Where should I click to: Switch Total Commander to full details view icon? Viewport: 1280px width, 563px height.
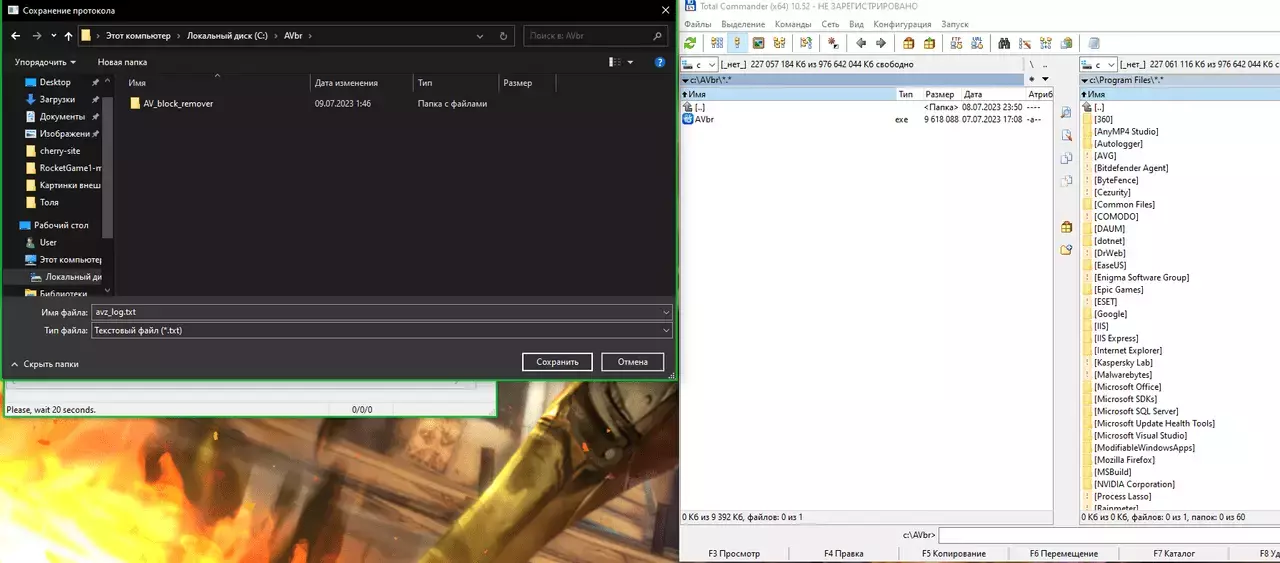[737, 43]
